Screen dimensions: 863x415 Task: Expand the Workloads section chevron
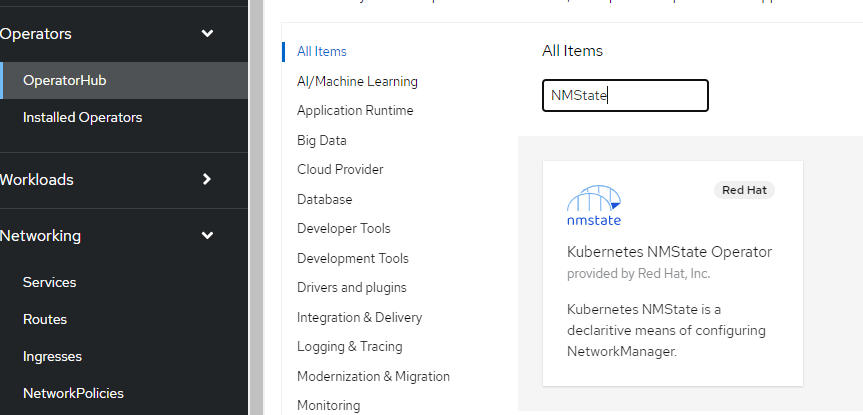(207, 179)
